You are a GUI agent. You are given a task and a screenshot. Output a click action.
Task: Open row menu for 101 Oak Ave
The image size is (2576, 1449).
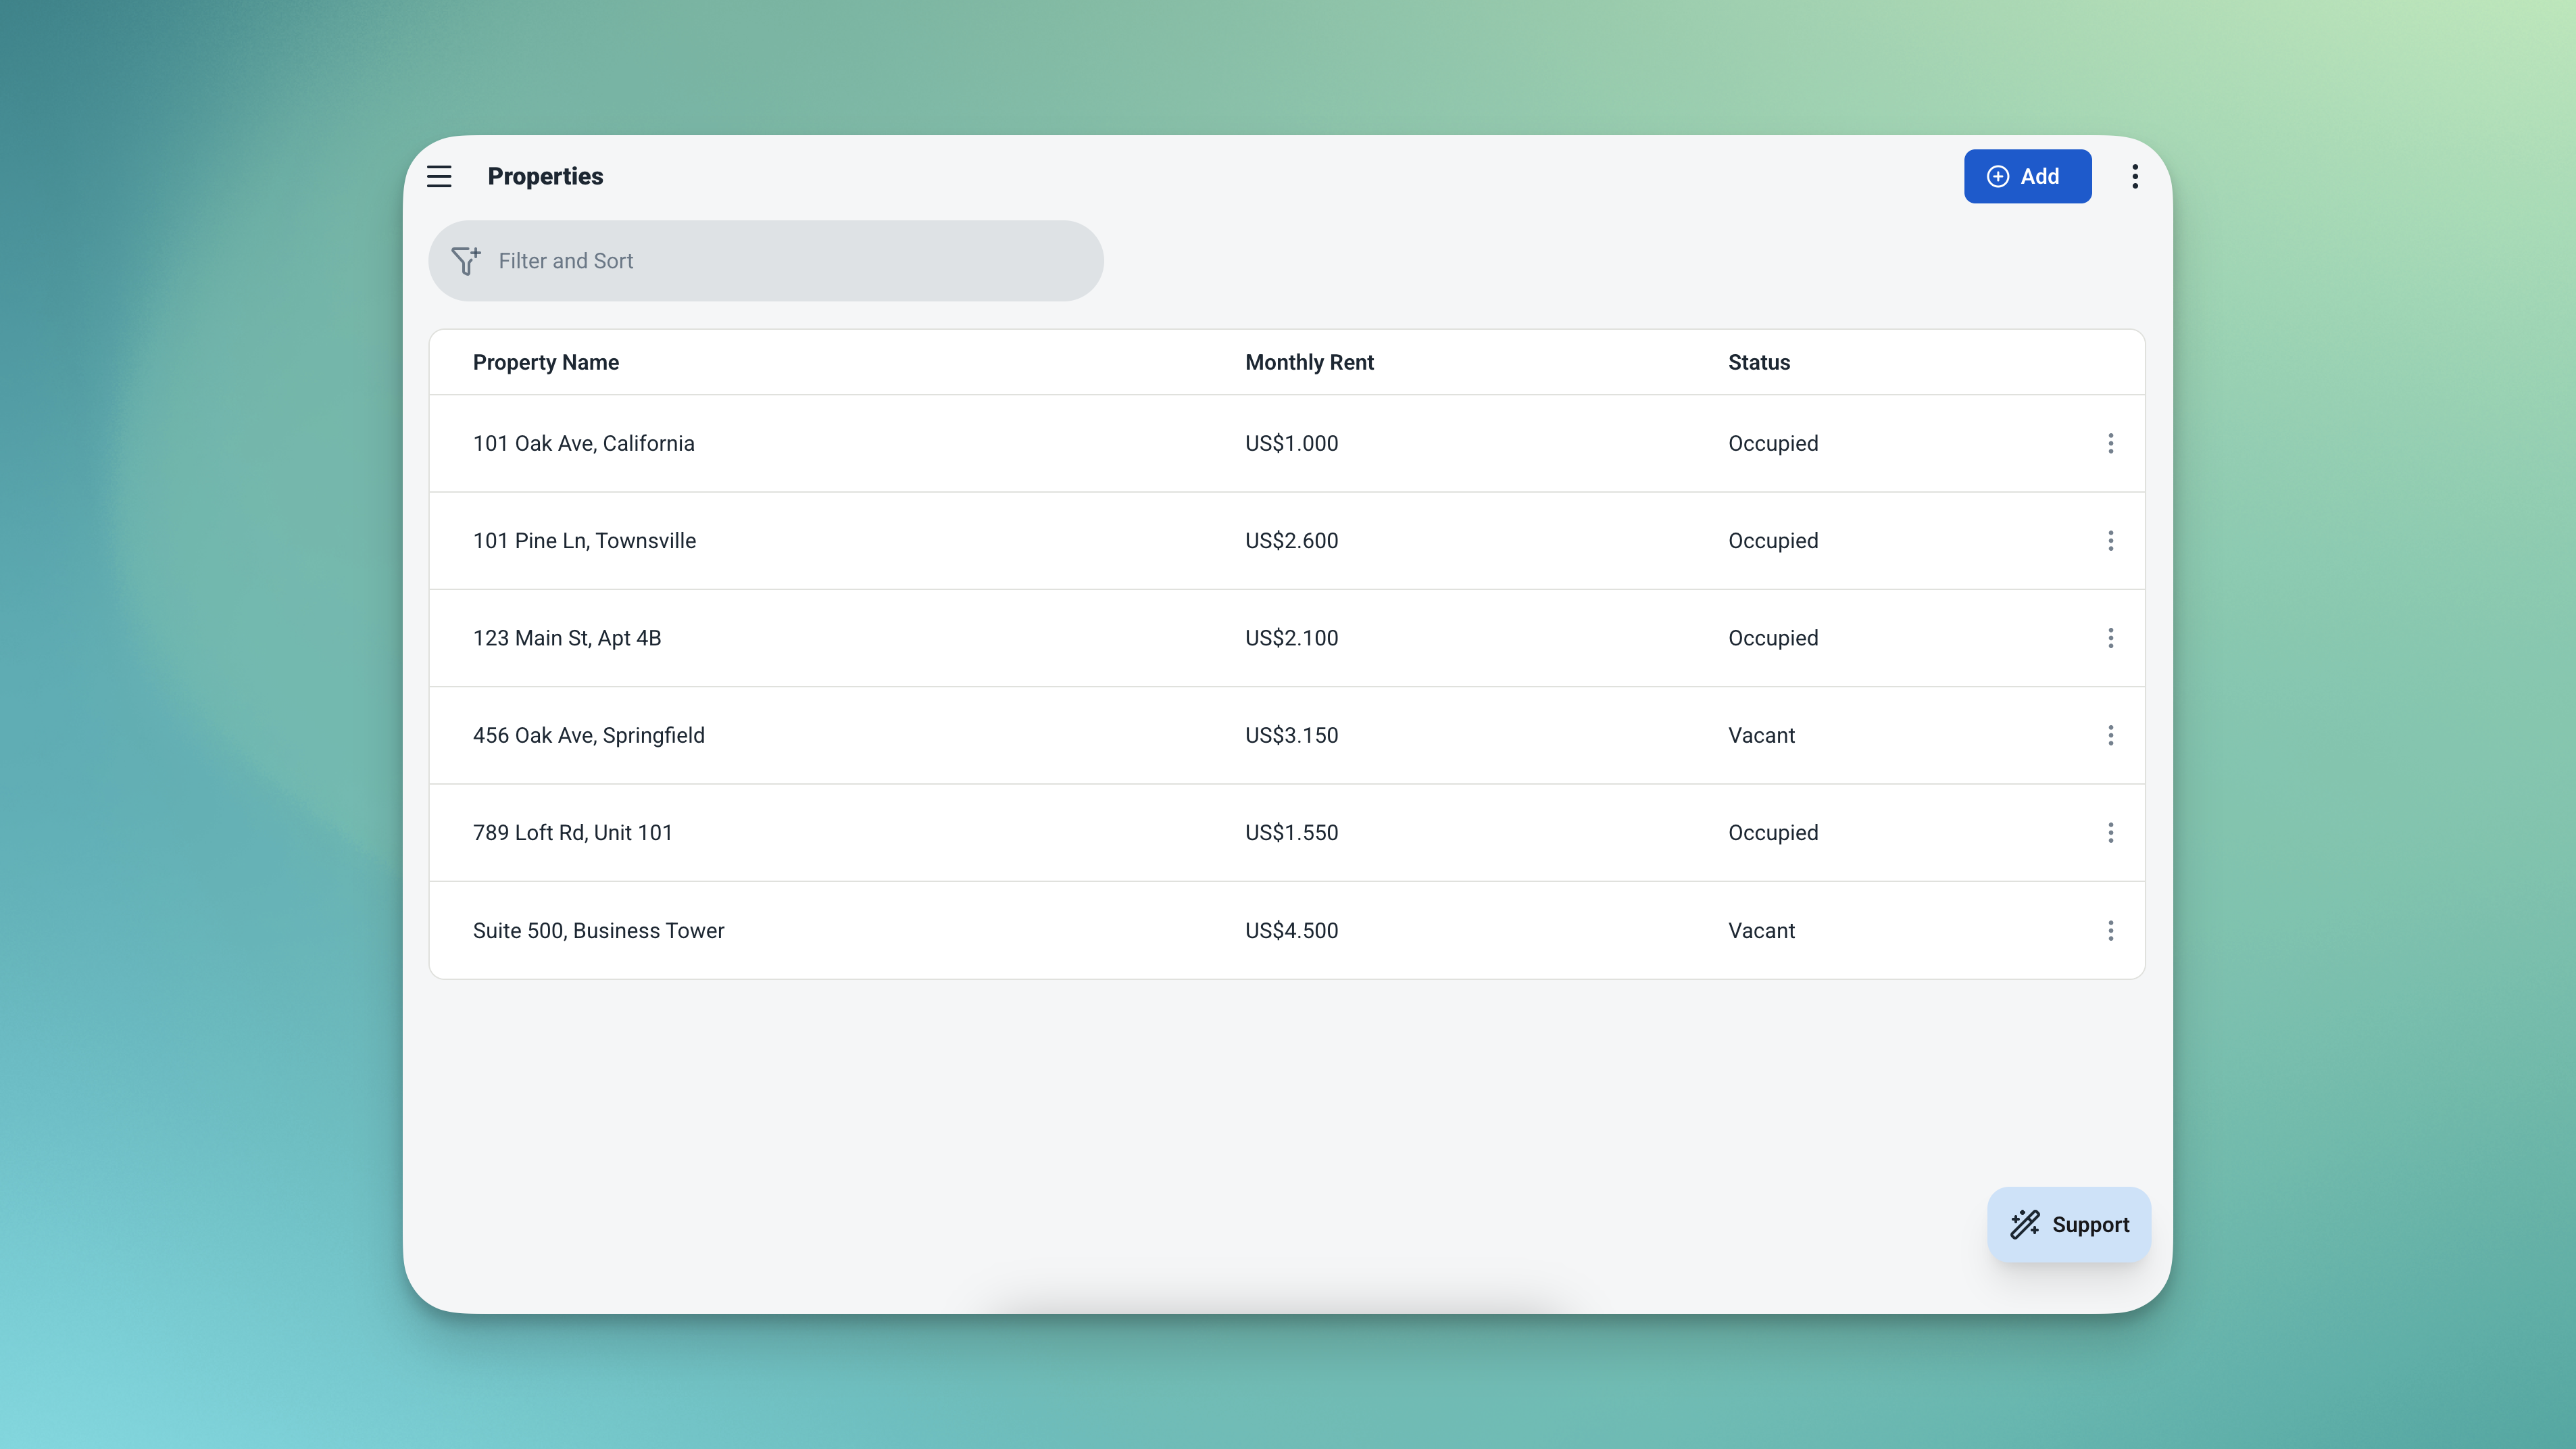pyautogui.click(x=2110, y=443)
